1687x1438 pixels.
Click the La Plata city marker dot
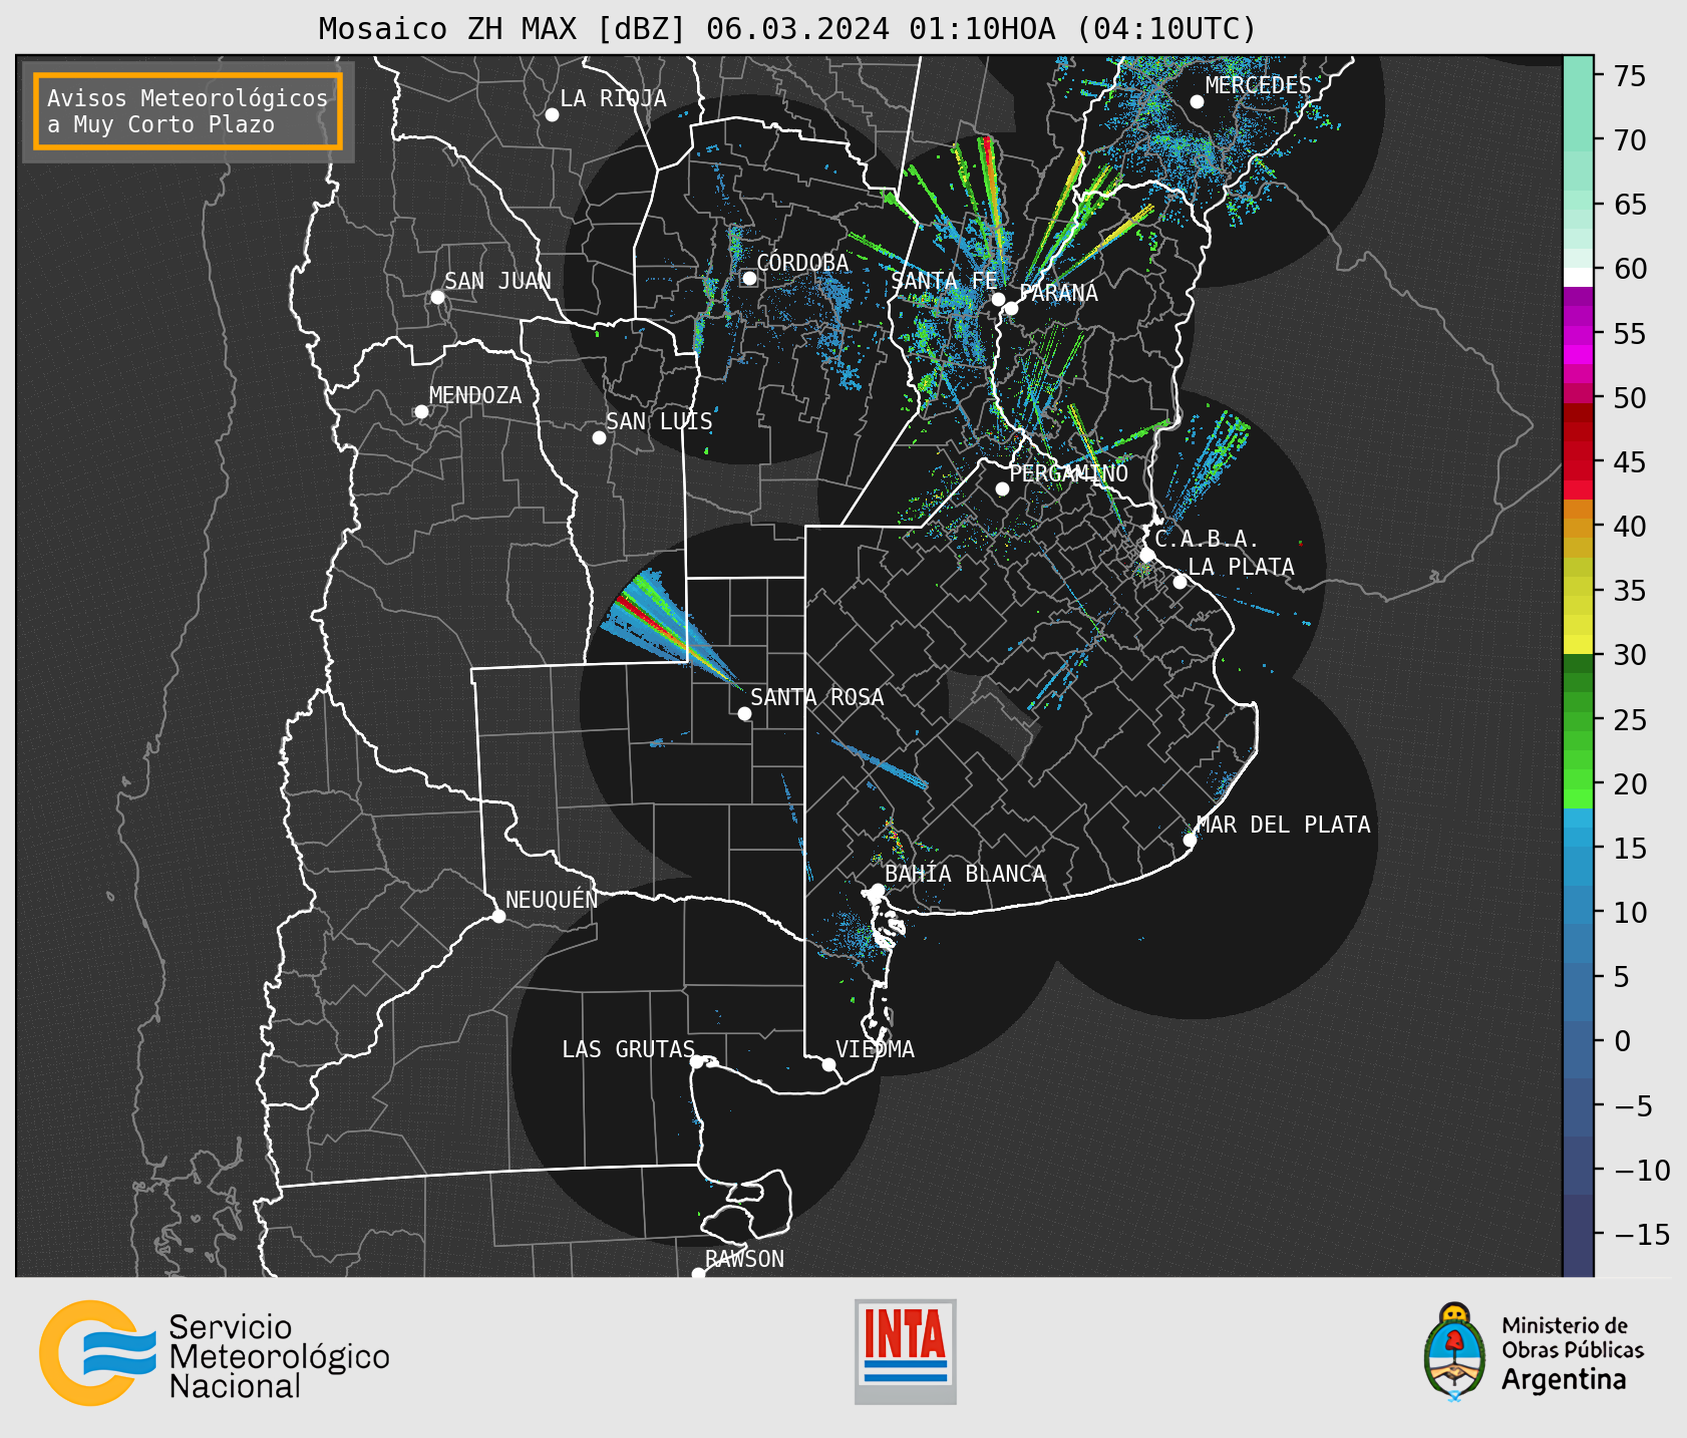pyautogui.click(x=1180, y=582)
